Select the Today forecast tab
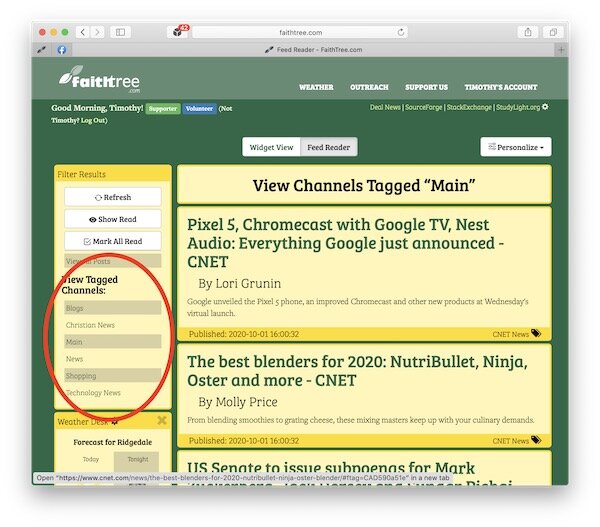 tap(91, 460)
